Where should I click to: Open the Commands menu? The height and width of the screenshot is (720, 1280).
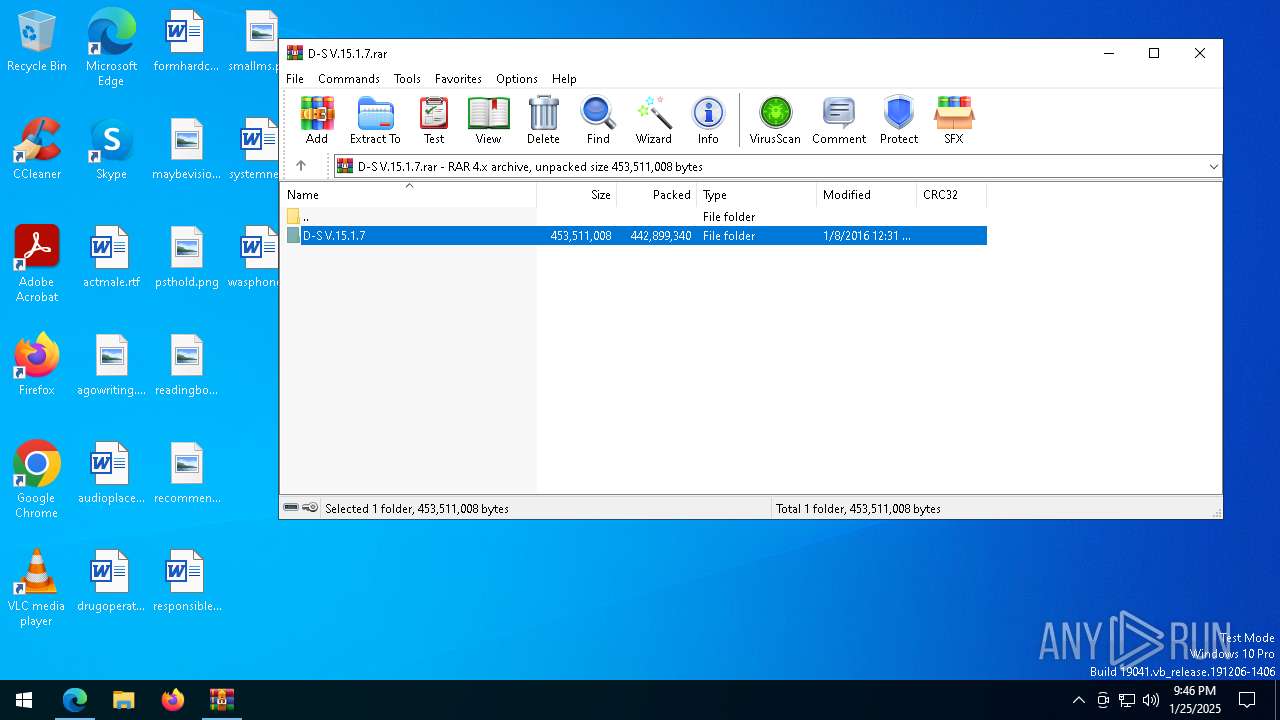(349, 79)
